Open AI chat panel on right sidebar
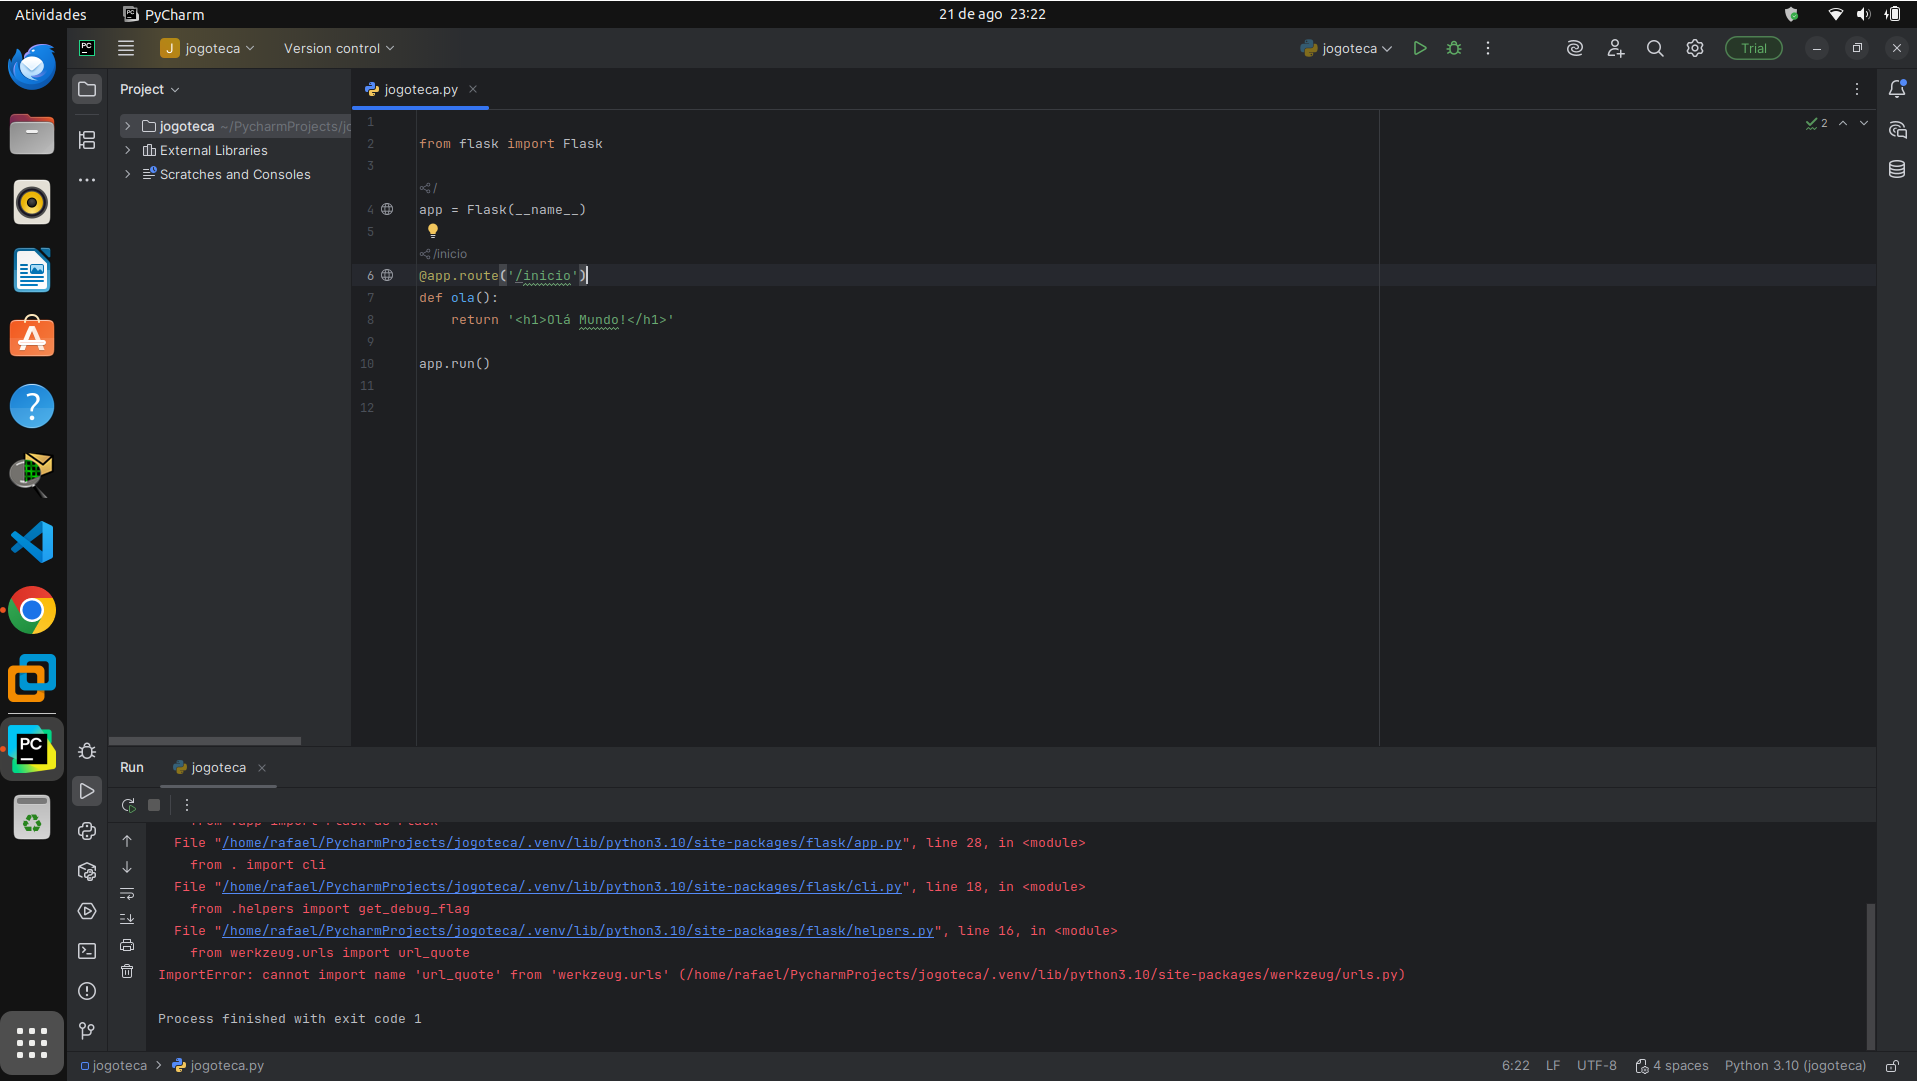This screenshot has height=1081, width=1917. tap(1897, 130)
